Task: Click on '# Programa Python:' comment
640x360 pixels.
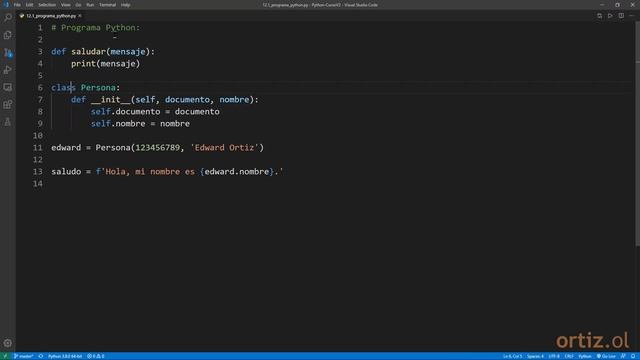Action: coord(96,28)
